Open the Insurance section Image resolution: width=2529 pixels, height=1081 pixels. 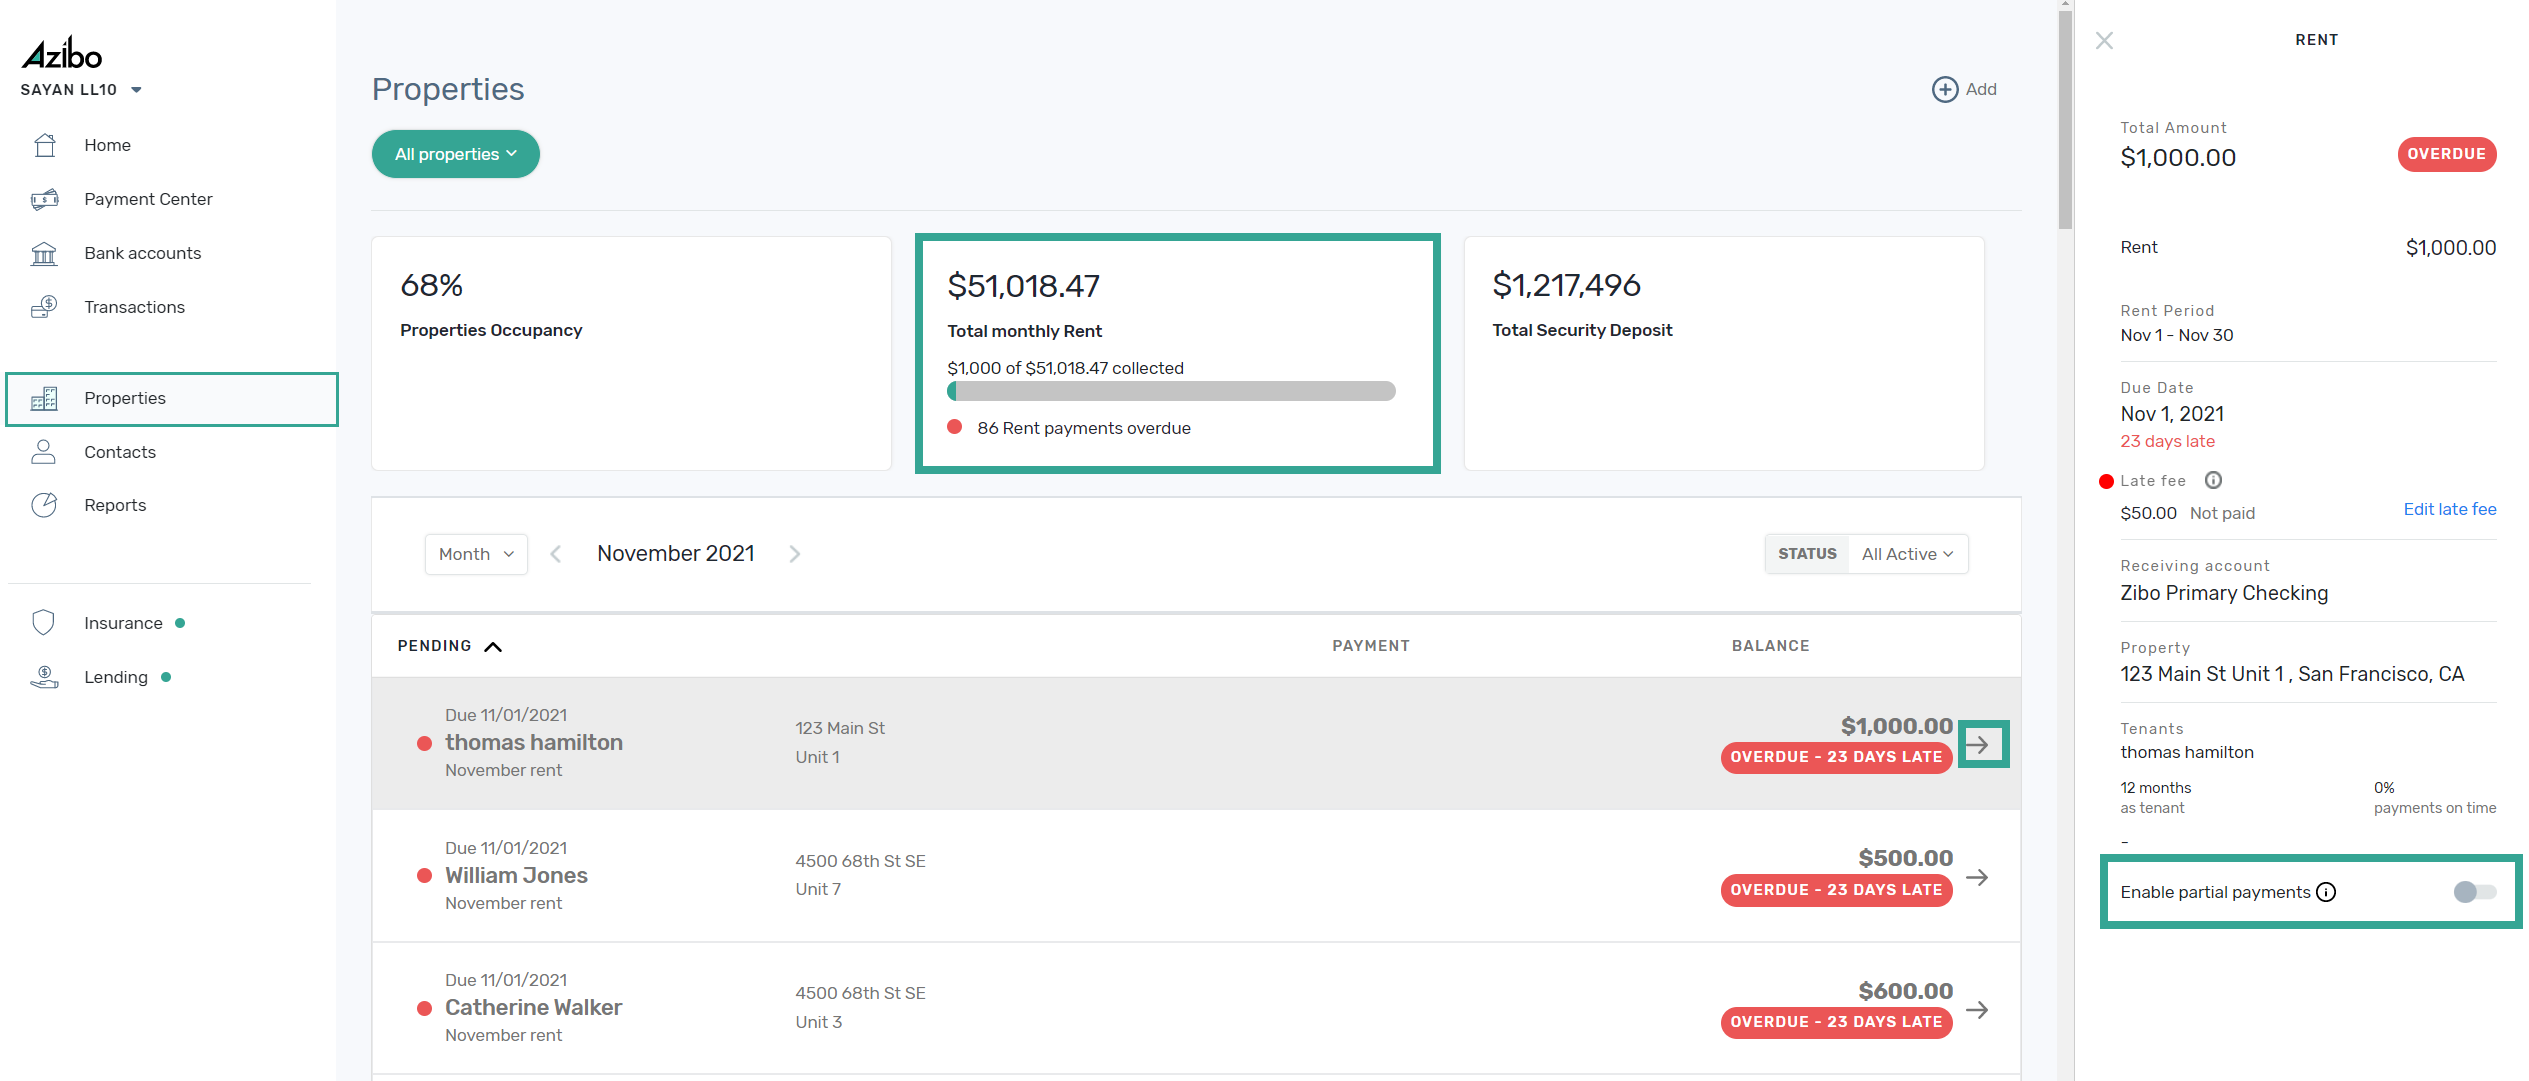(123, 623)
